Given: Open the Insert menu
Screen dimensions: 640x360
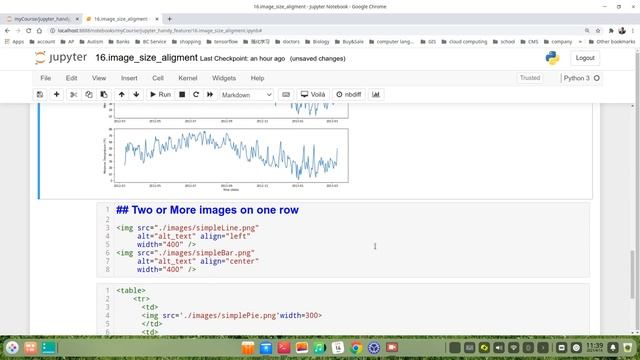Looking at the screenshot, I should (x=129, y=78).
